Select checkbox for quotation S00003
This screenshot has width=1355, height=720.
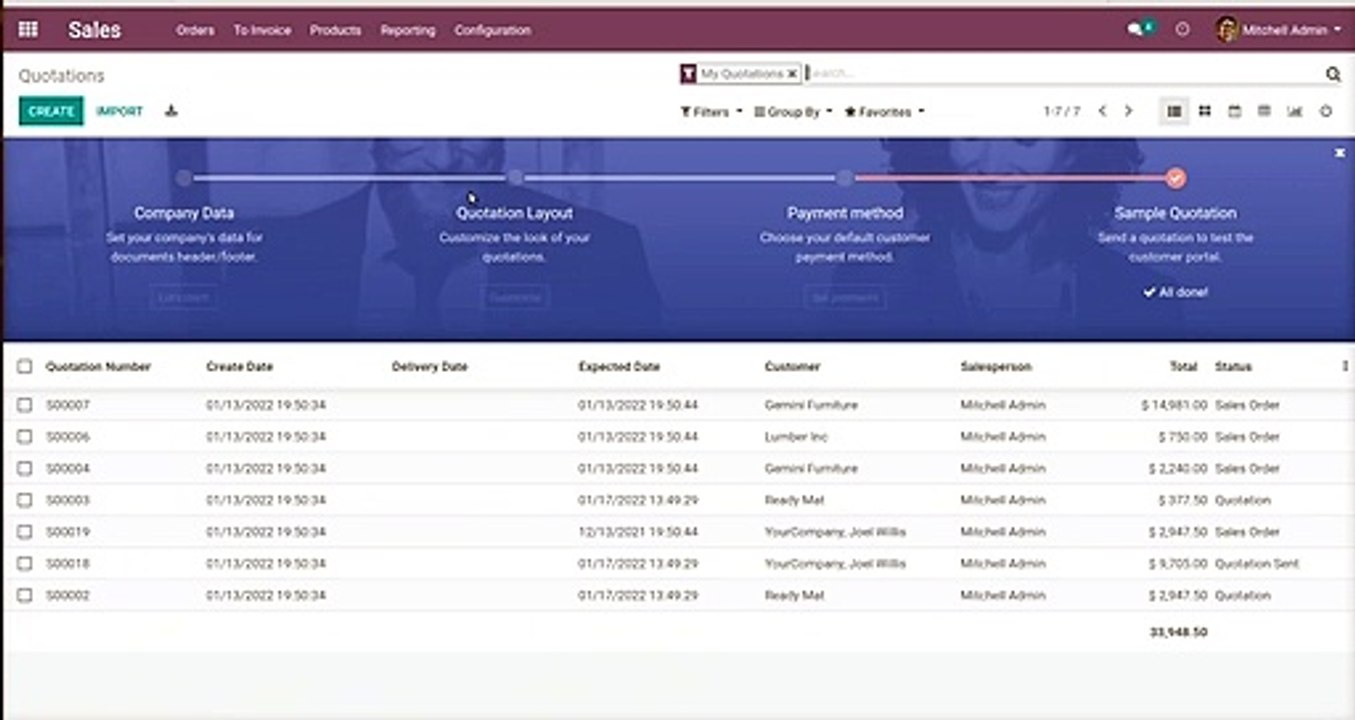[25, 500]
